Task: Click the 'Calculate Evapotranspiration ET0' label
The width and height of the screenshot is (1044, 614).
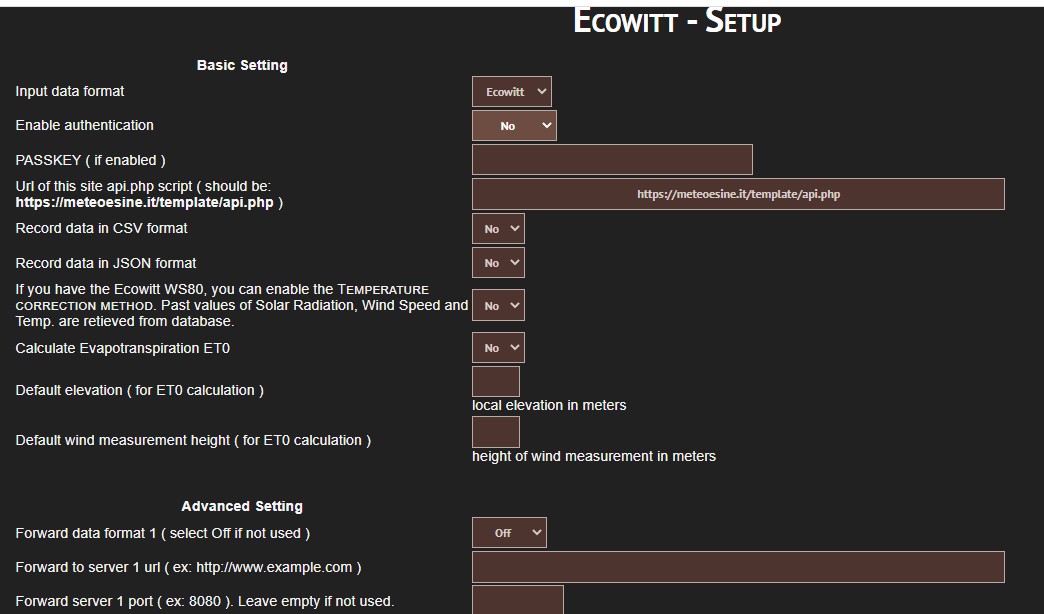Action: click(123, 348)
